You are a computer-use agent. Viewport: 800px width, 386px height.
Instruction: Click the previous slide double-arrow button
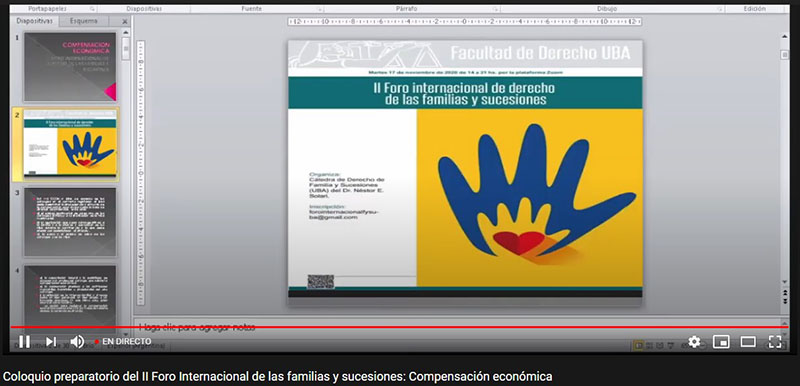(x=785, y=293)
